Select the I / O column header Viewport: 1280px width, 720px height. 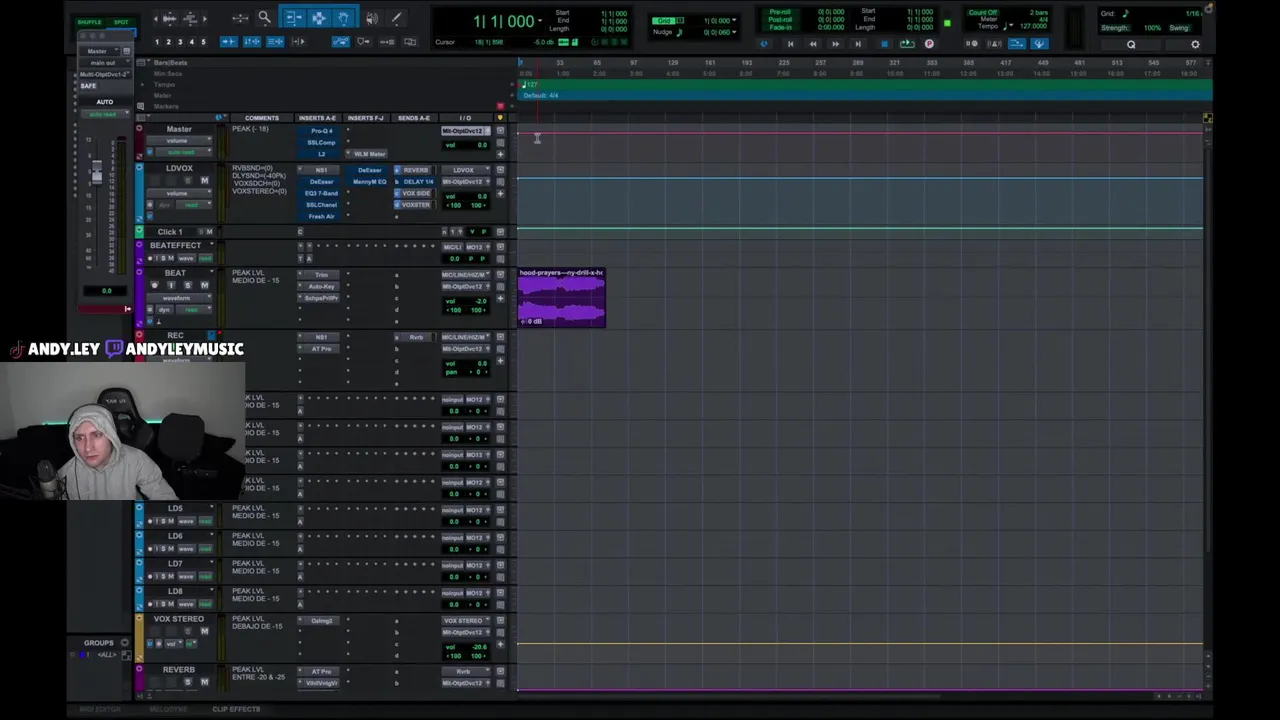click(465, 118)
